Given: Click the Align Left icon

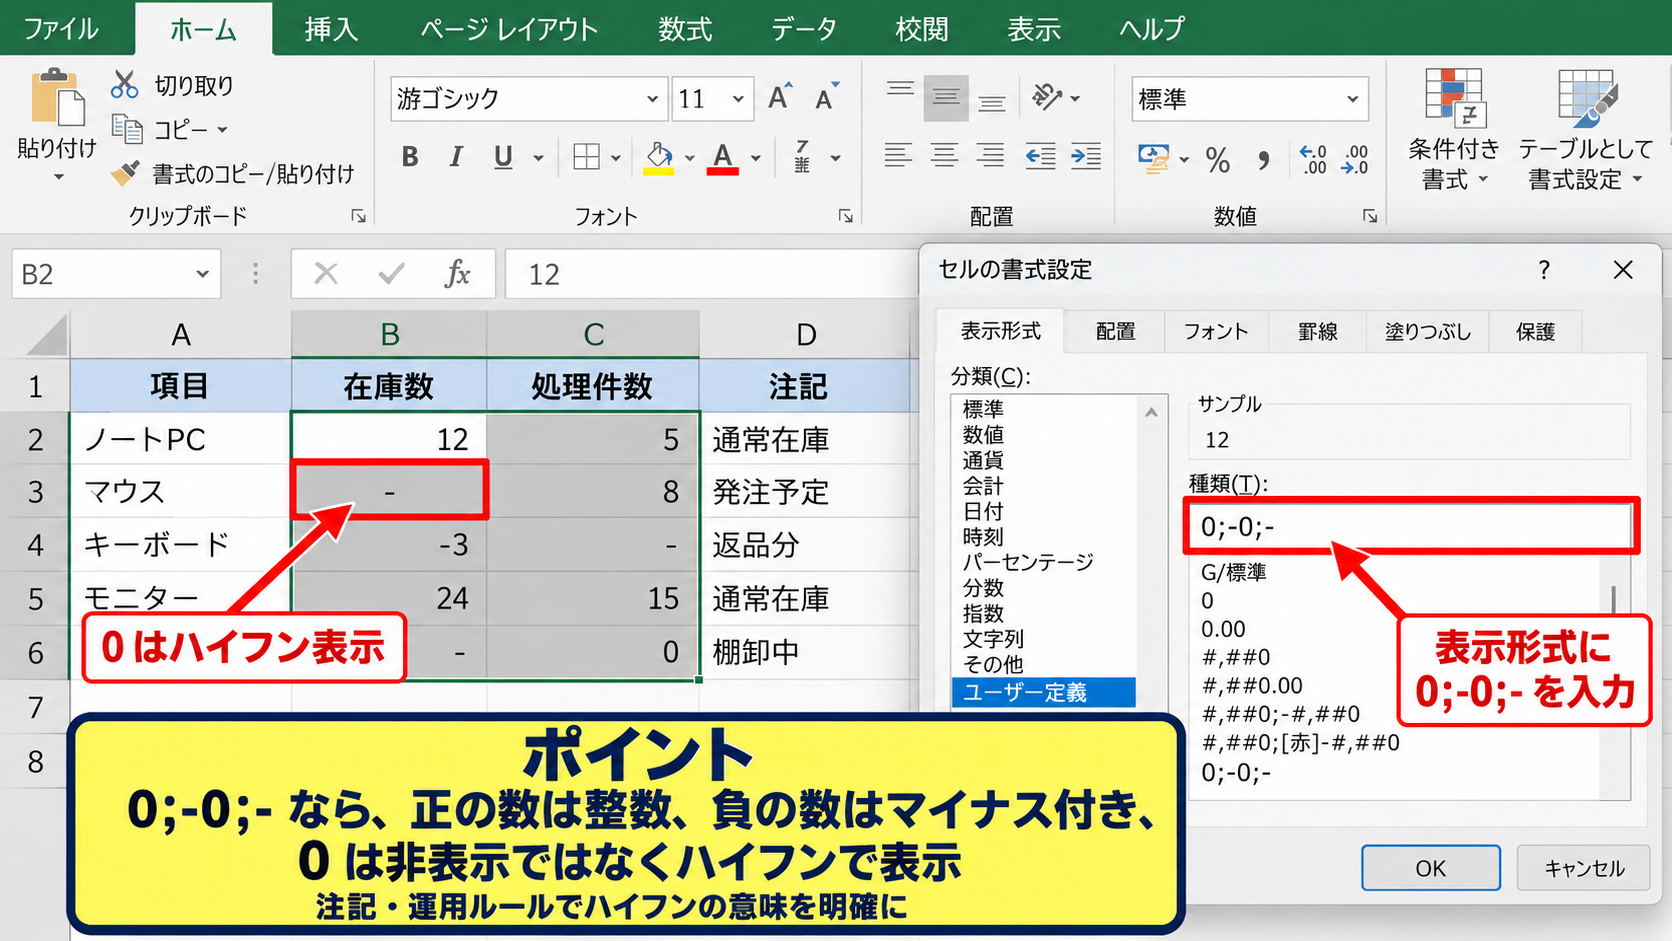Looking at the screenshot, I should (x=898, y=156).
